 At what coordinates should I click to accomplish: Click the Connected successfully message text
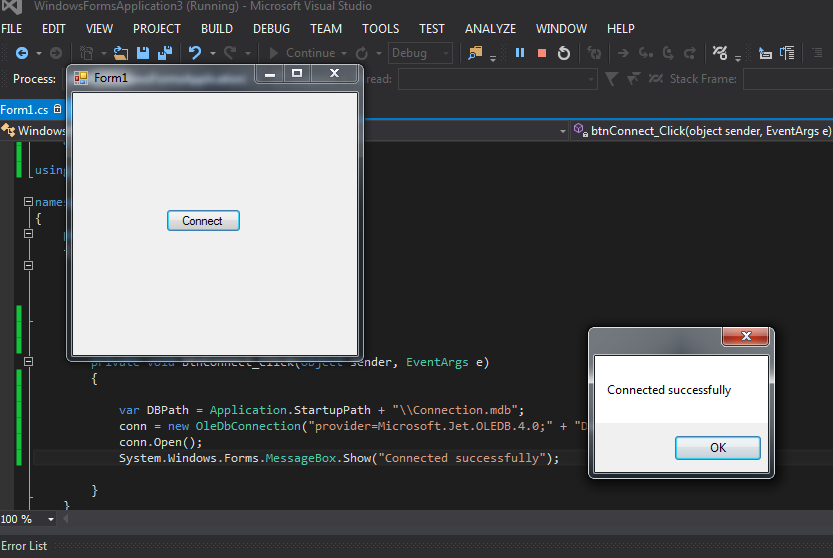(669, 390)
